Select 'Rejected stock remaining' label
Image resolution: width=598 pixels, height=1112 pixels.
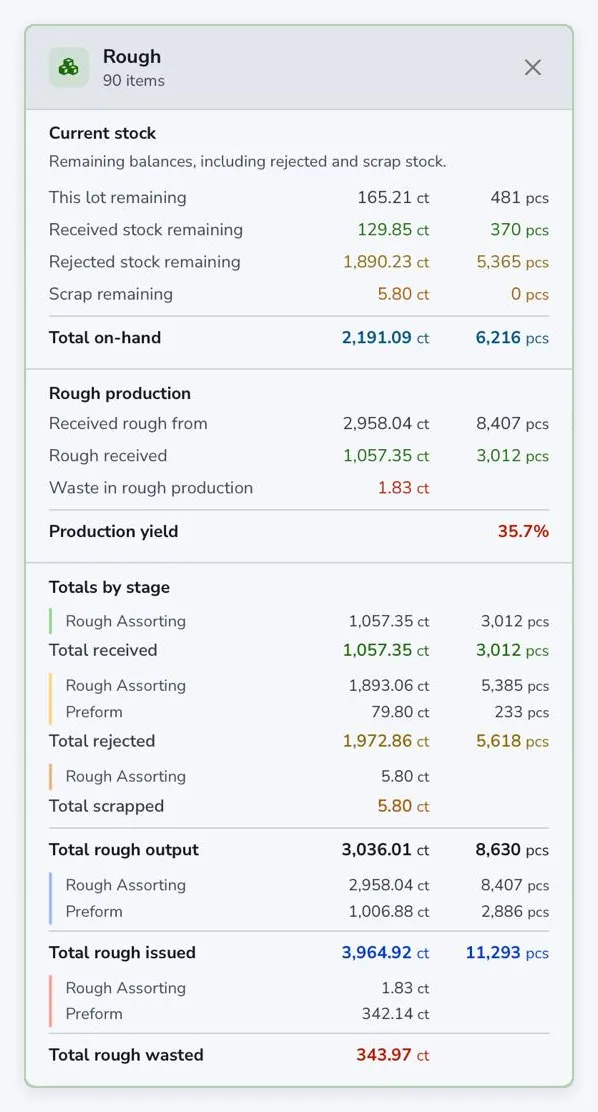point(145,262)
